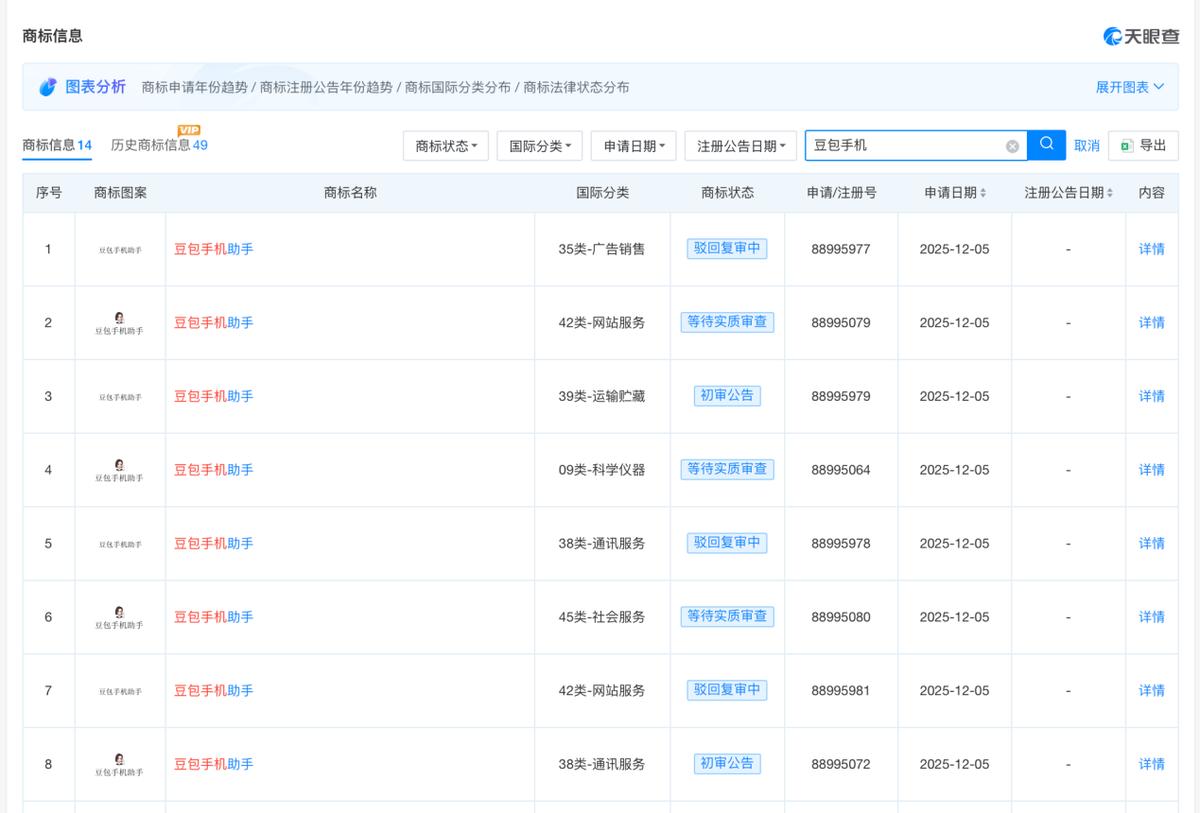Viewport: 1200px width, 813px height.
Task: Open the 注册公告日期 dropdown filter
Action: coord(741,146)
